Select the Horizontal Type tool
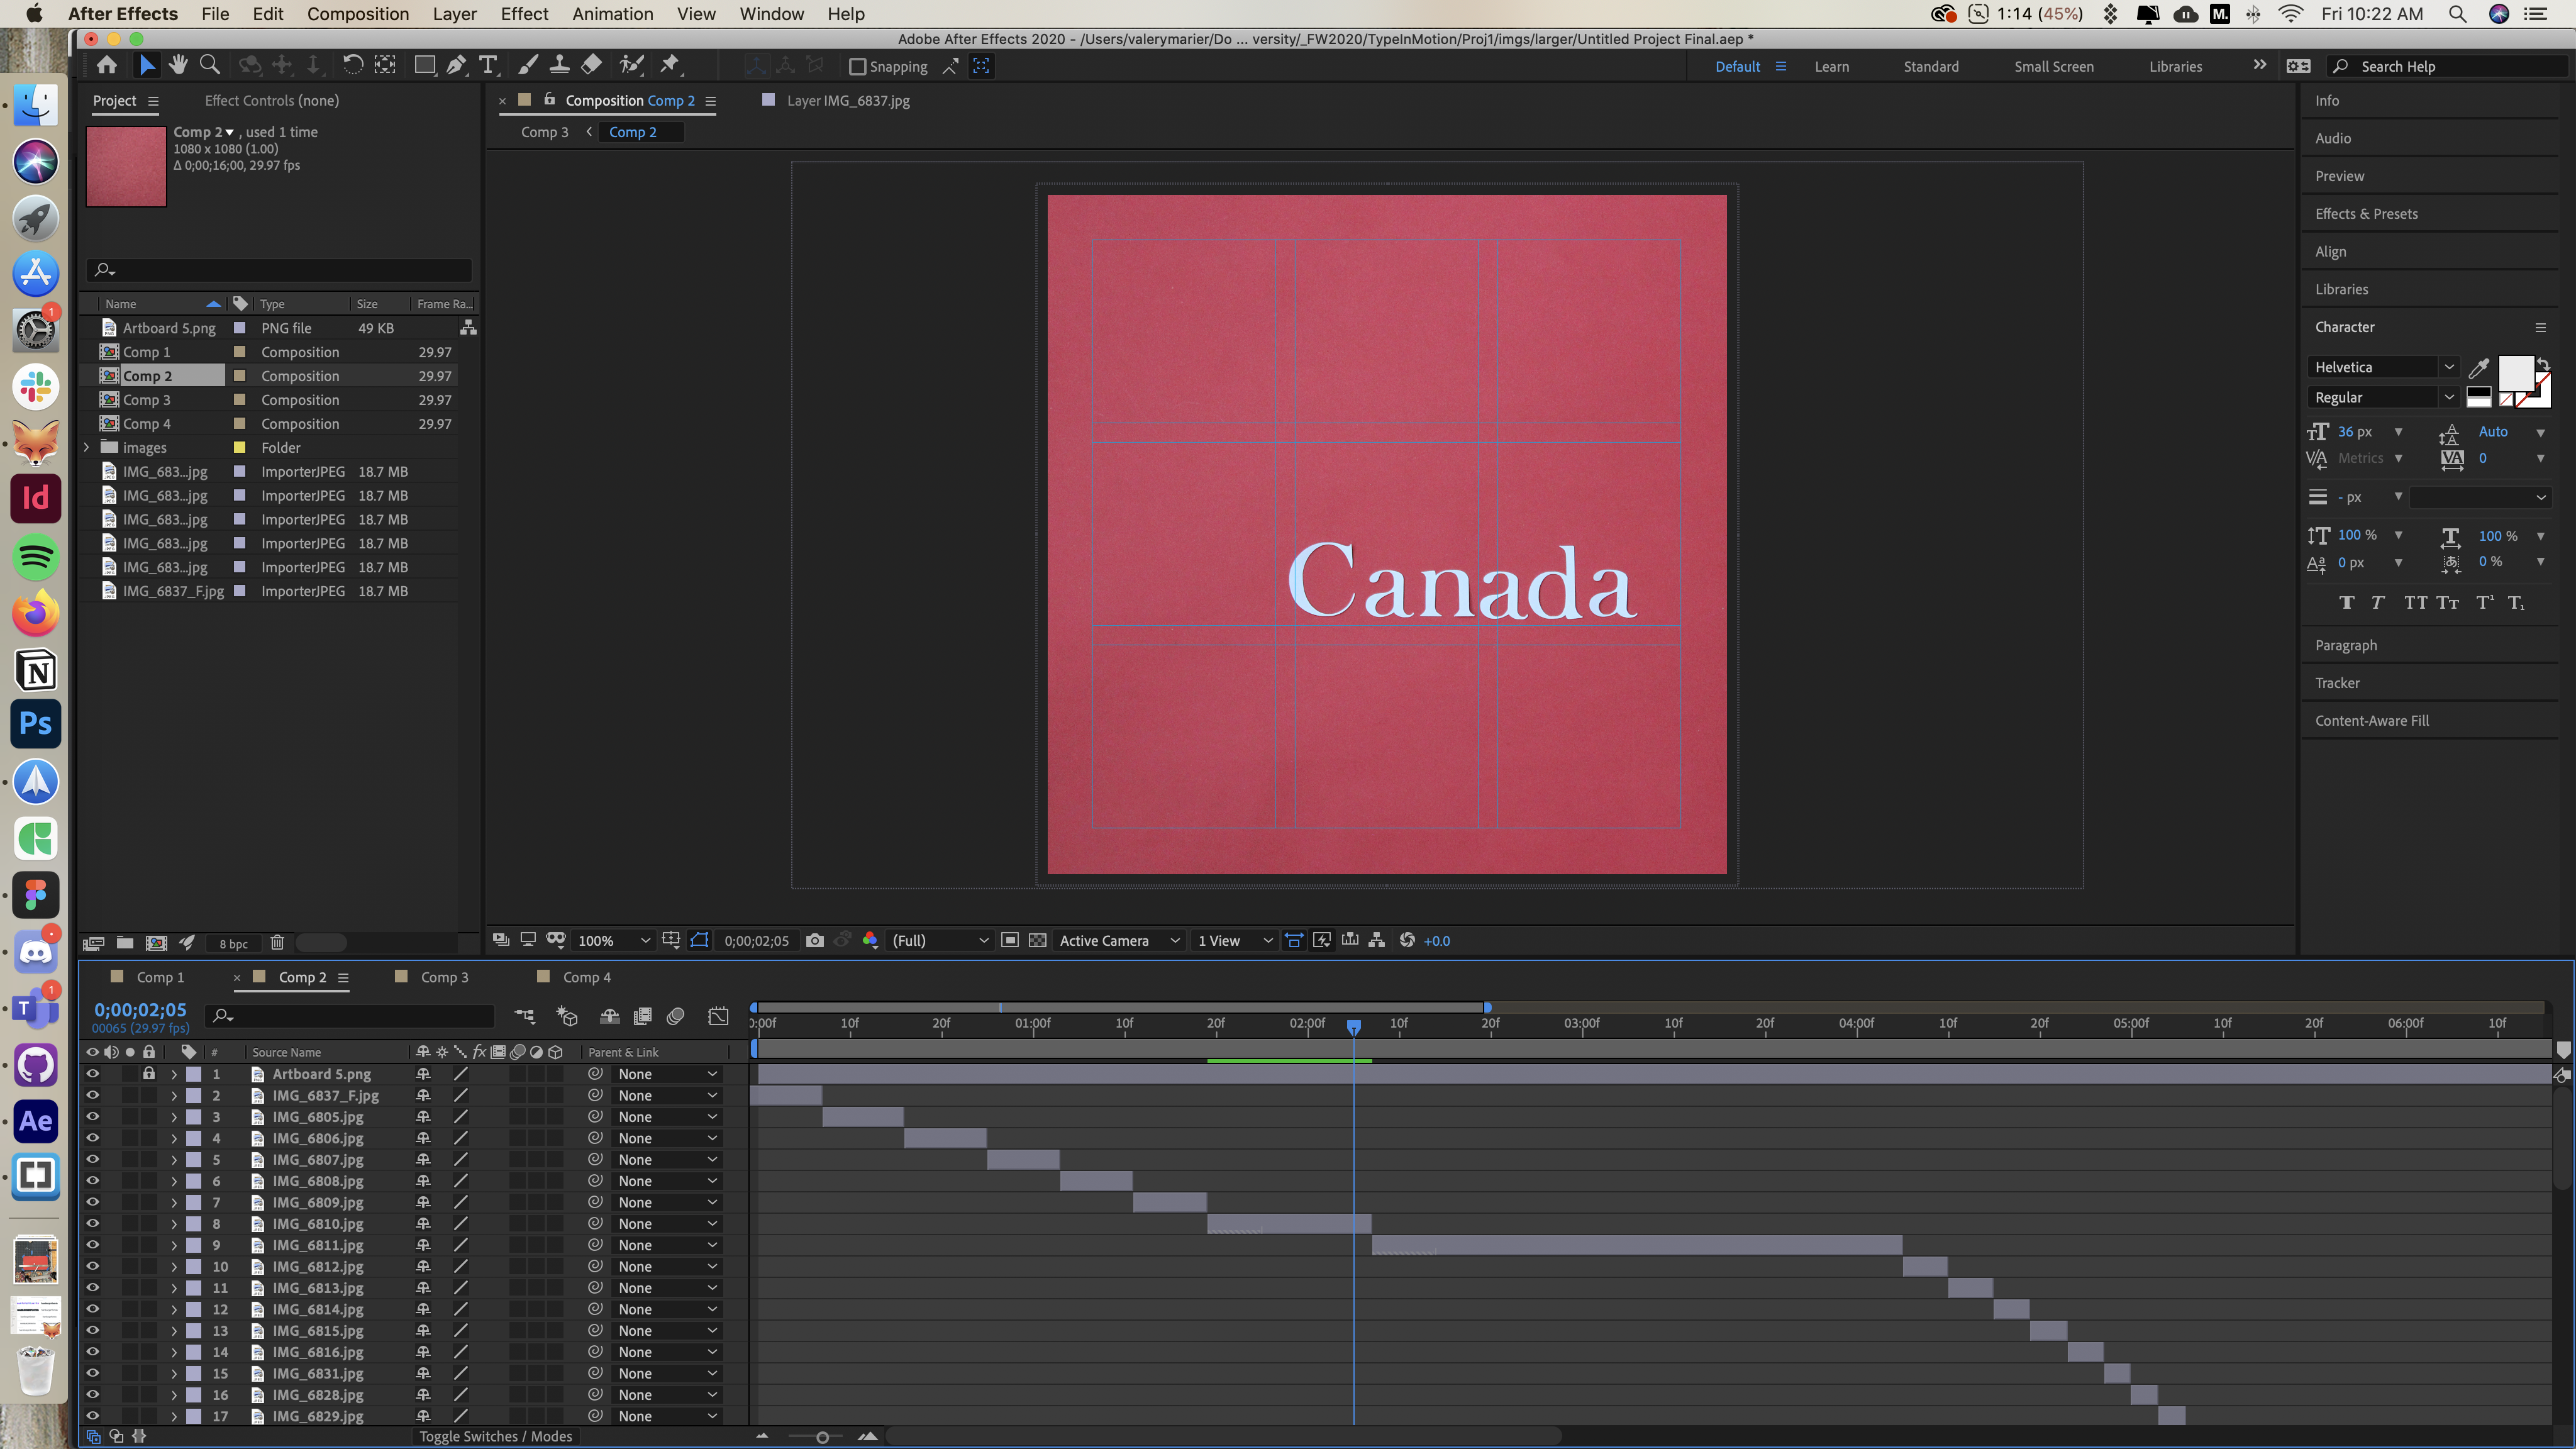 coord(488,66)
